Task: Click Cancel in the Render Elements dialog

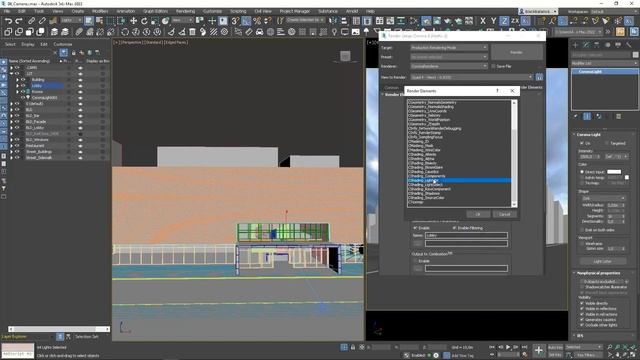Action: (504, 214)
